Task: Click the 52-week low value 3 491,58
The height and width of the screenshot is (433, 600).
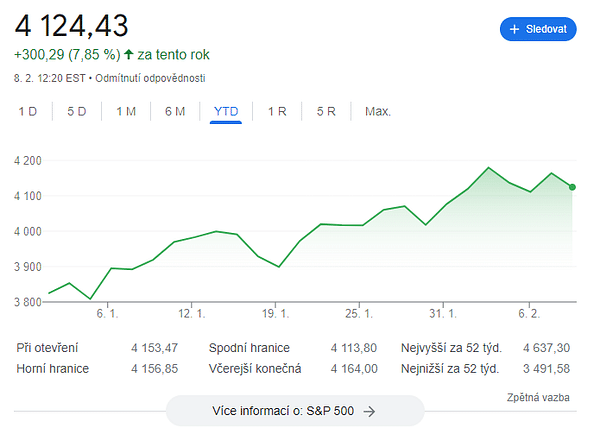Action: click(x=546, y=368)
